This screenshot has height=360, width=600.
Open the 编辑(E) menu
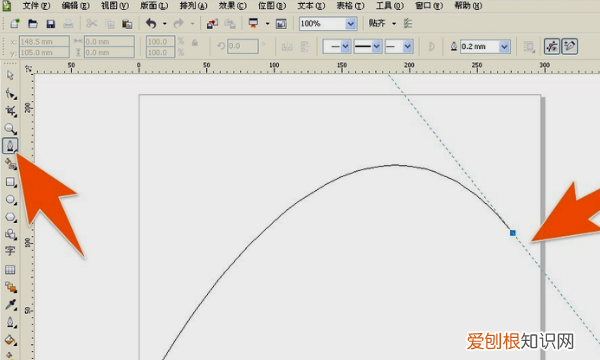pos(76,6)
